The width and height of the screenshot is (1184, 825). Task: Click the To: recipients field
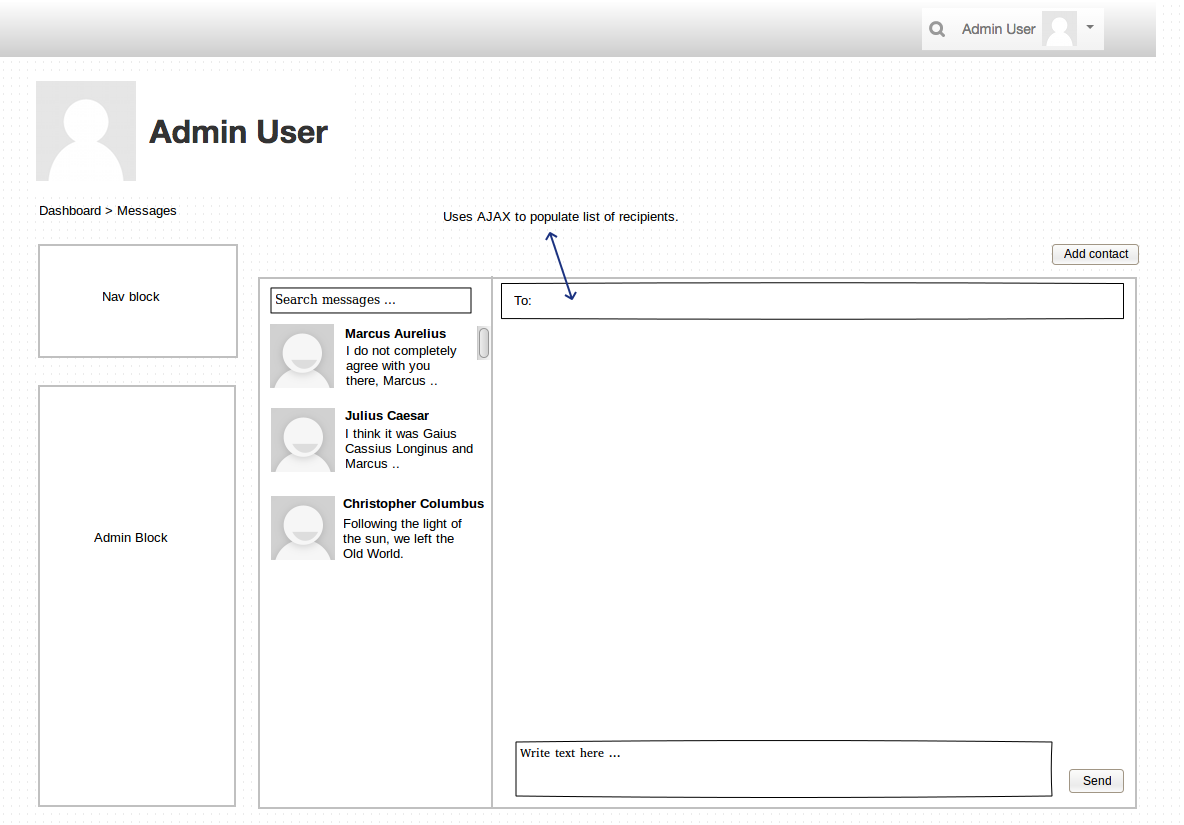(812, 300)
